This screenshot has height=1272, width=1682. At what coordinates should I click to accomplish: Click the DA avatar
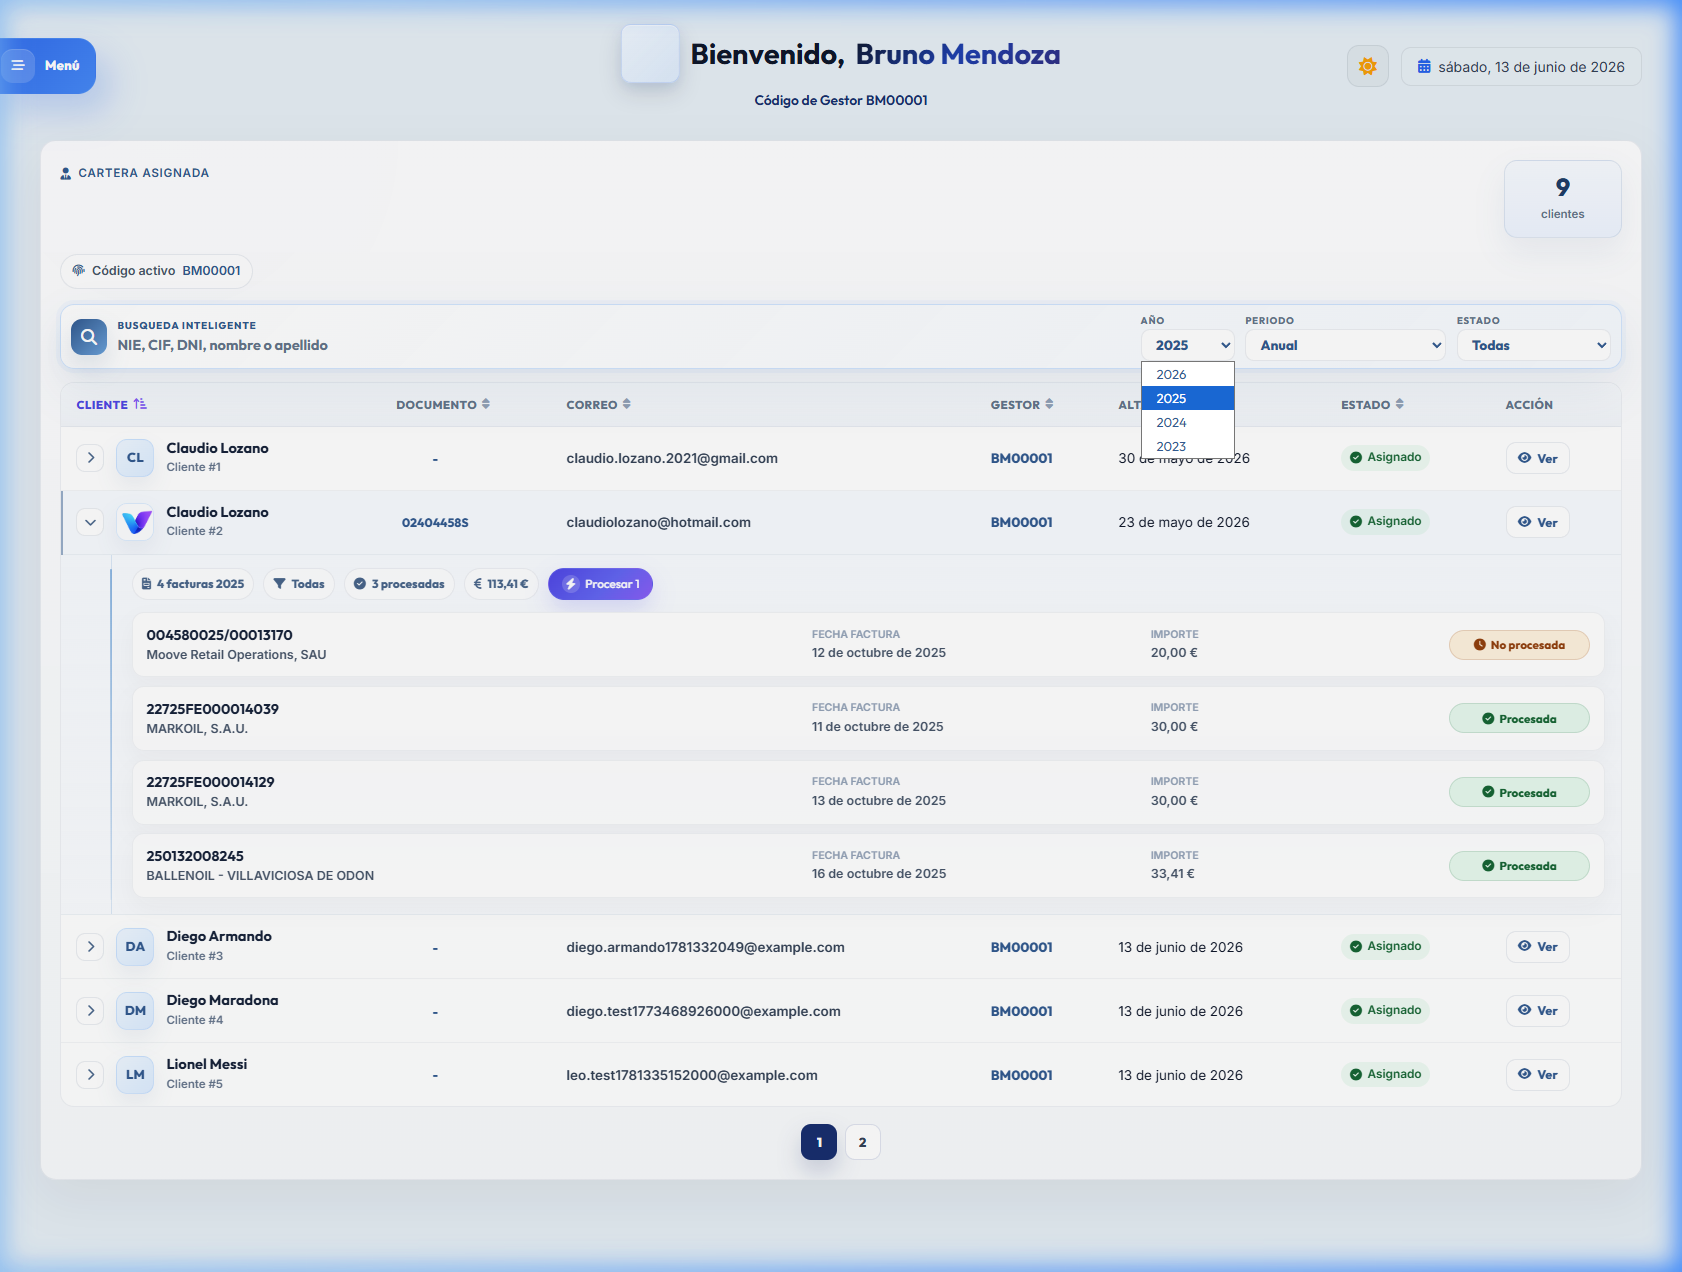click(135, 947)
